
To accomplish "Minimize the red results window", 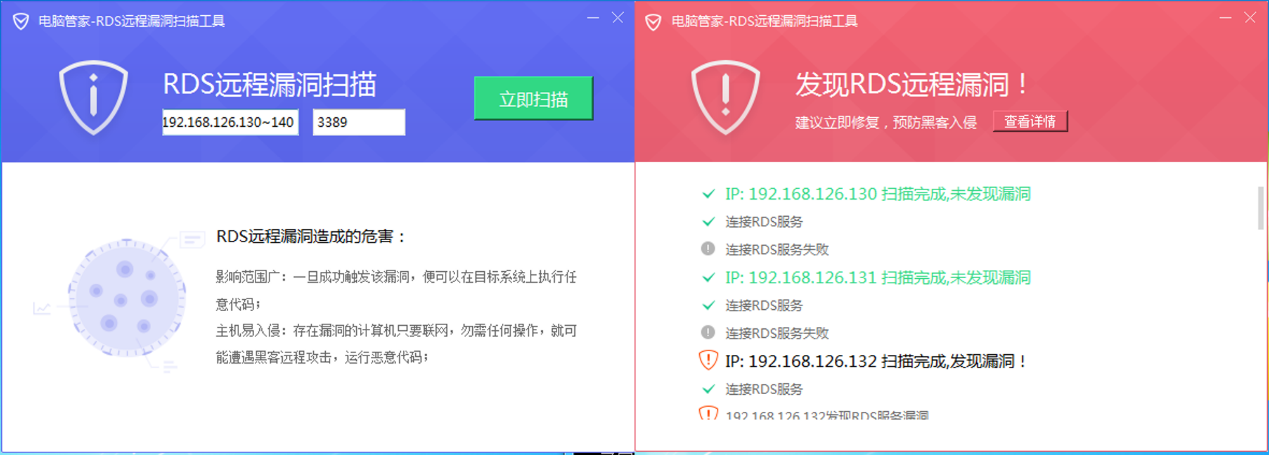I will [1226, 18].
